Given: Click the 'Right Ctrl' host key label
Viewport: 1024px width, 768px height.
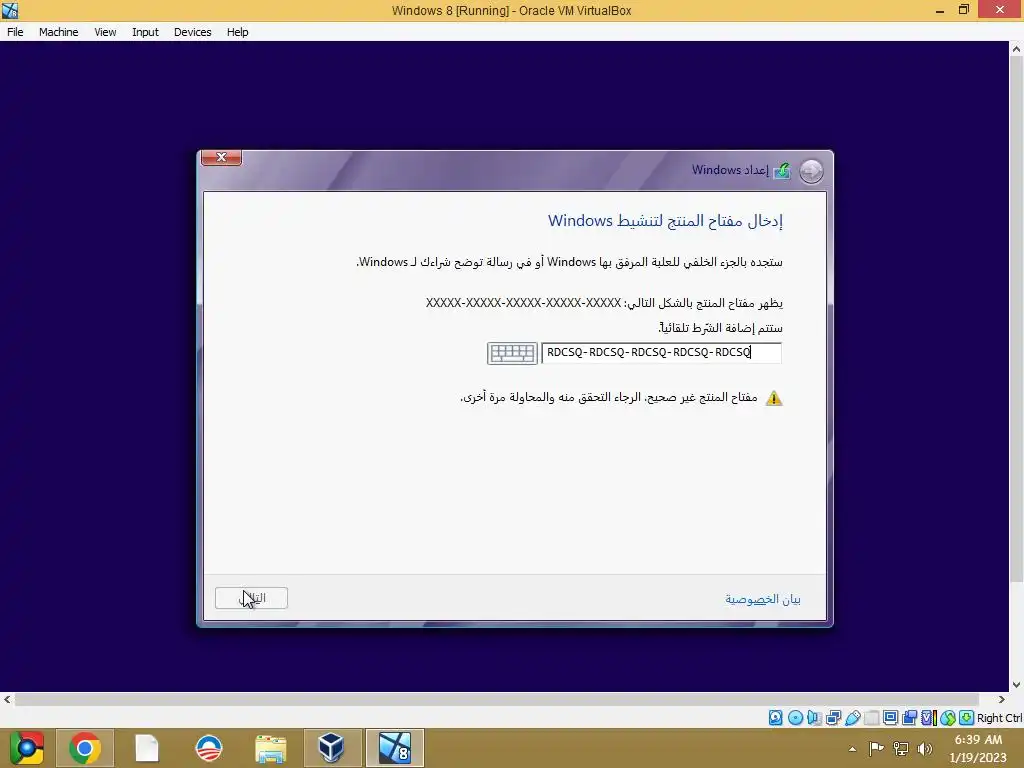Looking at the screenshot, I should [x=999, y=718].
